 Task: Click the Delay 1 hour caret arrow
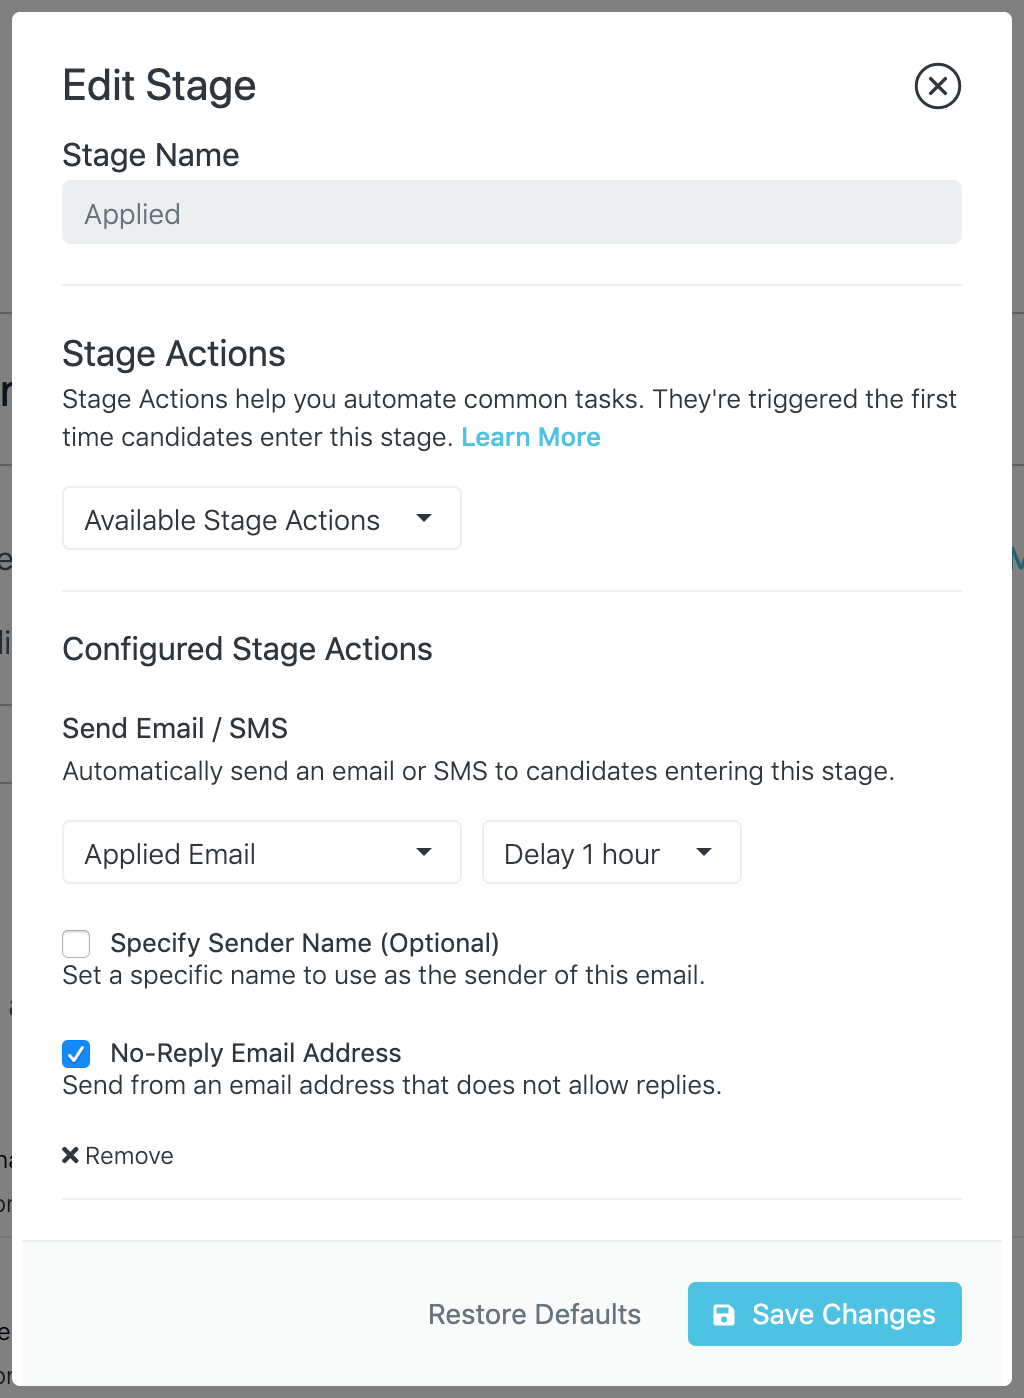coord(704,852)
